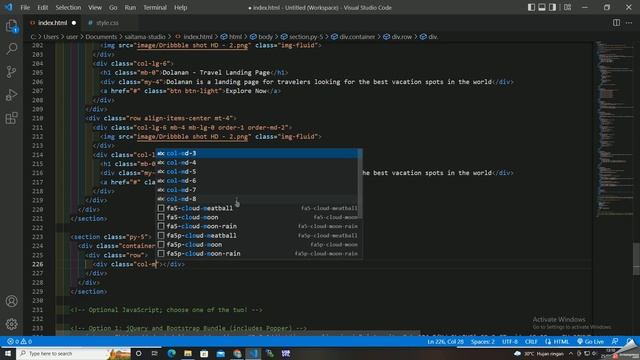This screenshot has width=640, height=360.
Task: Open the Source Control view
Action: point(11,72)
